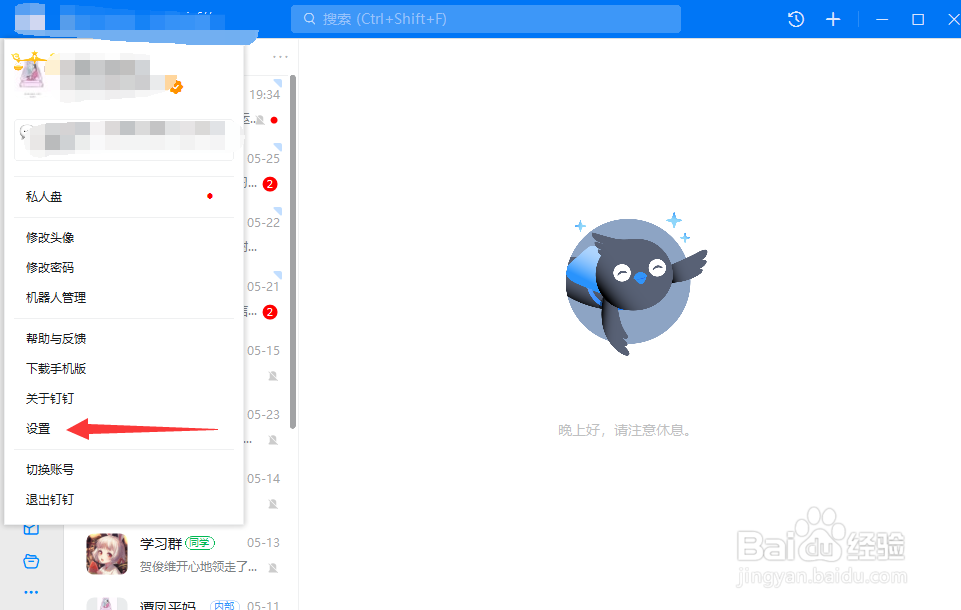Open the three-dot options above the chat list

[280, 57]
